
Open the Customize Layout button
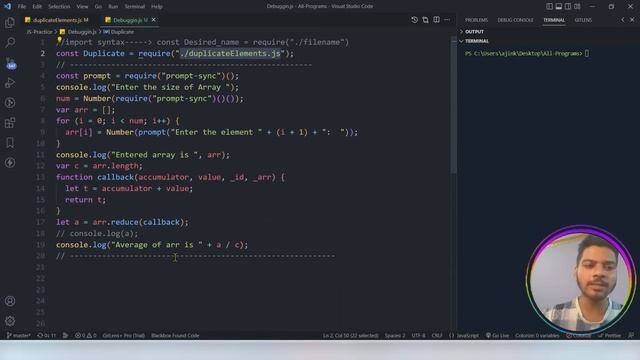(577, 6)
